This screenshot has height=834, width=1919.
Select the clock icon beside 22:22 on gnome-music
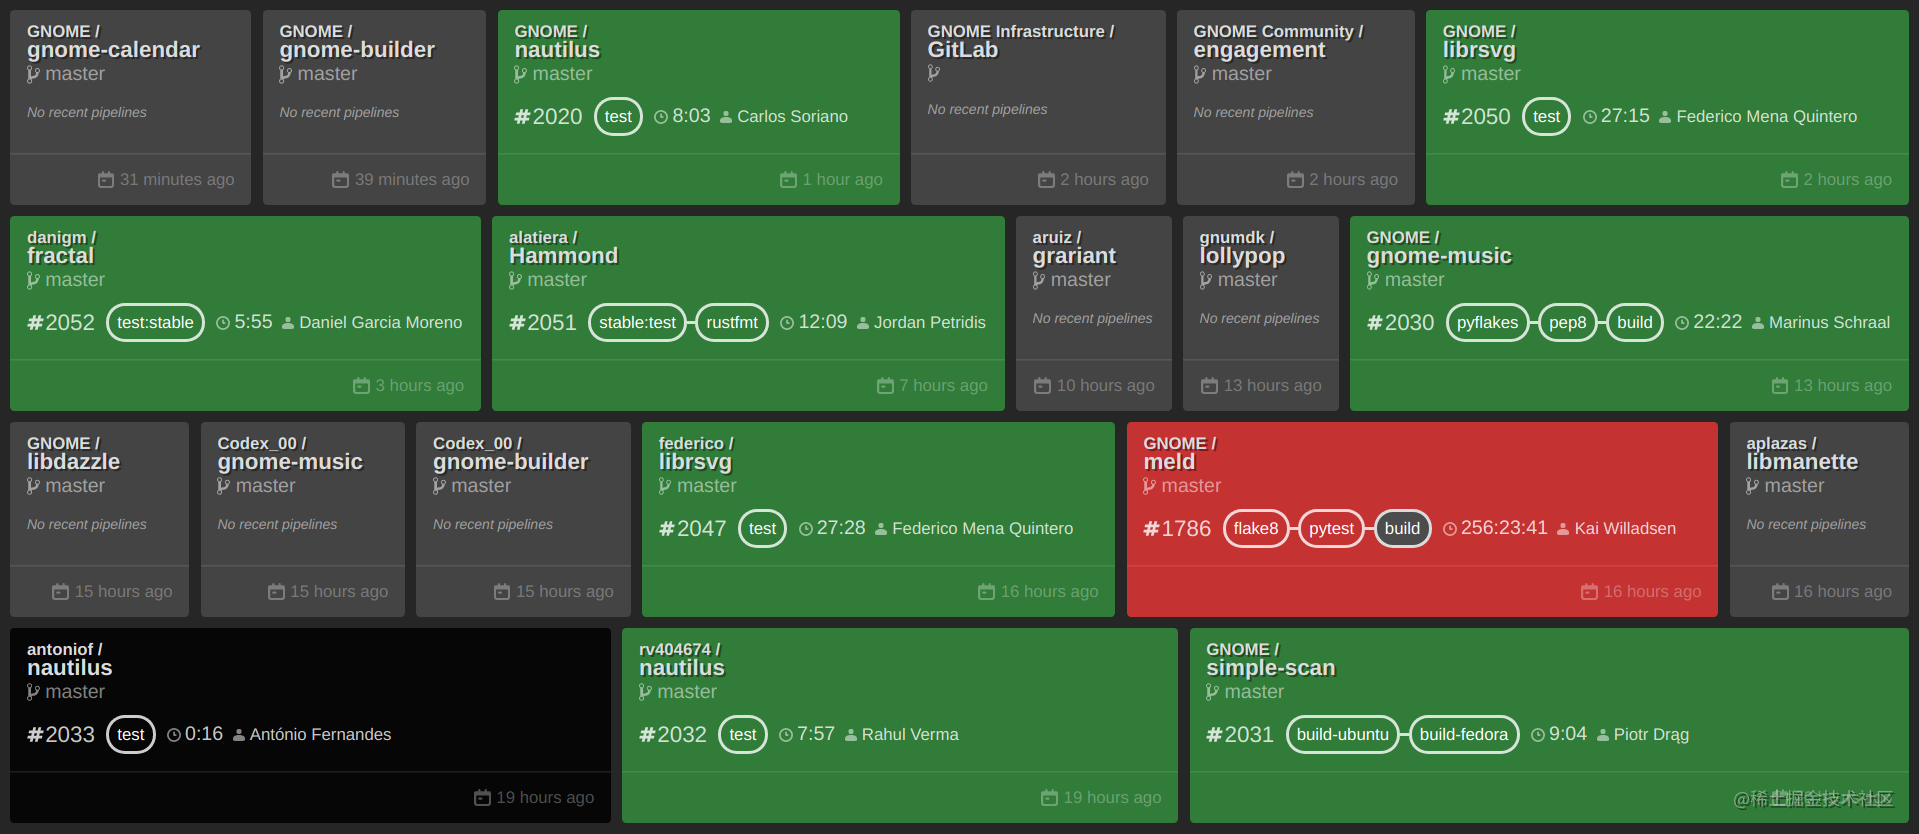1680,322
